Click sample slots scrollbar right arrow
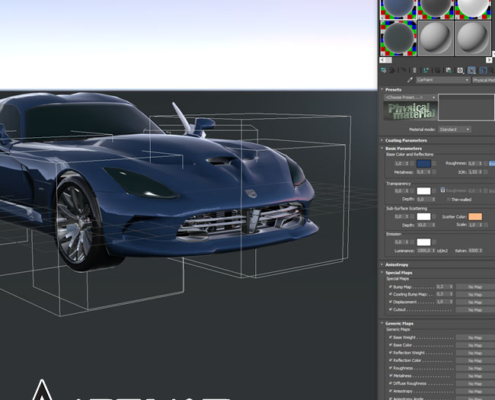The height and width of the screenshot is (400, 495). 489,60
